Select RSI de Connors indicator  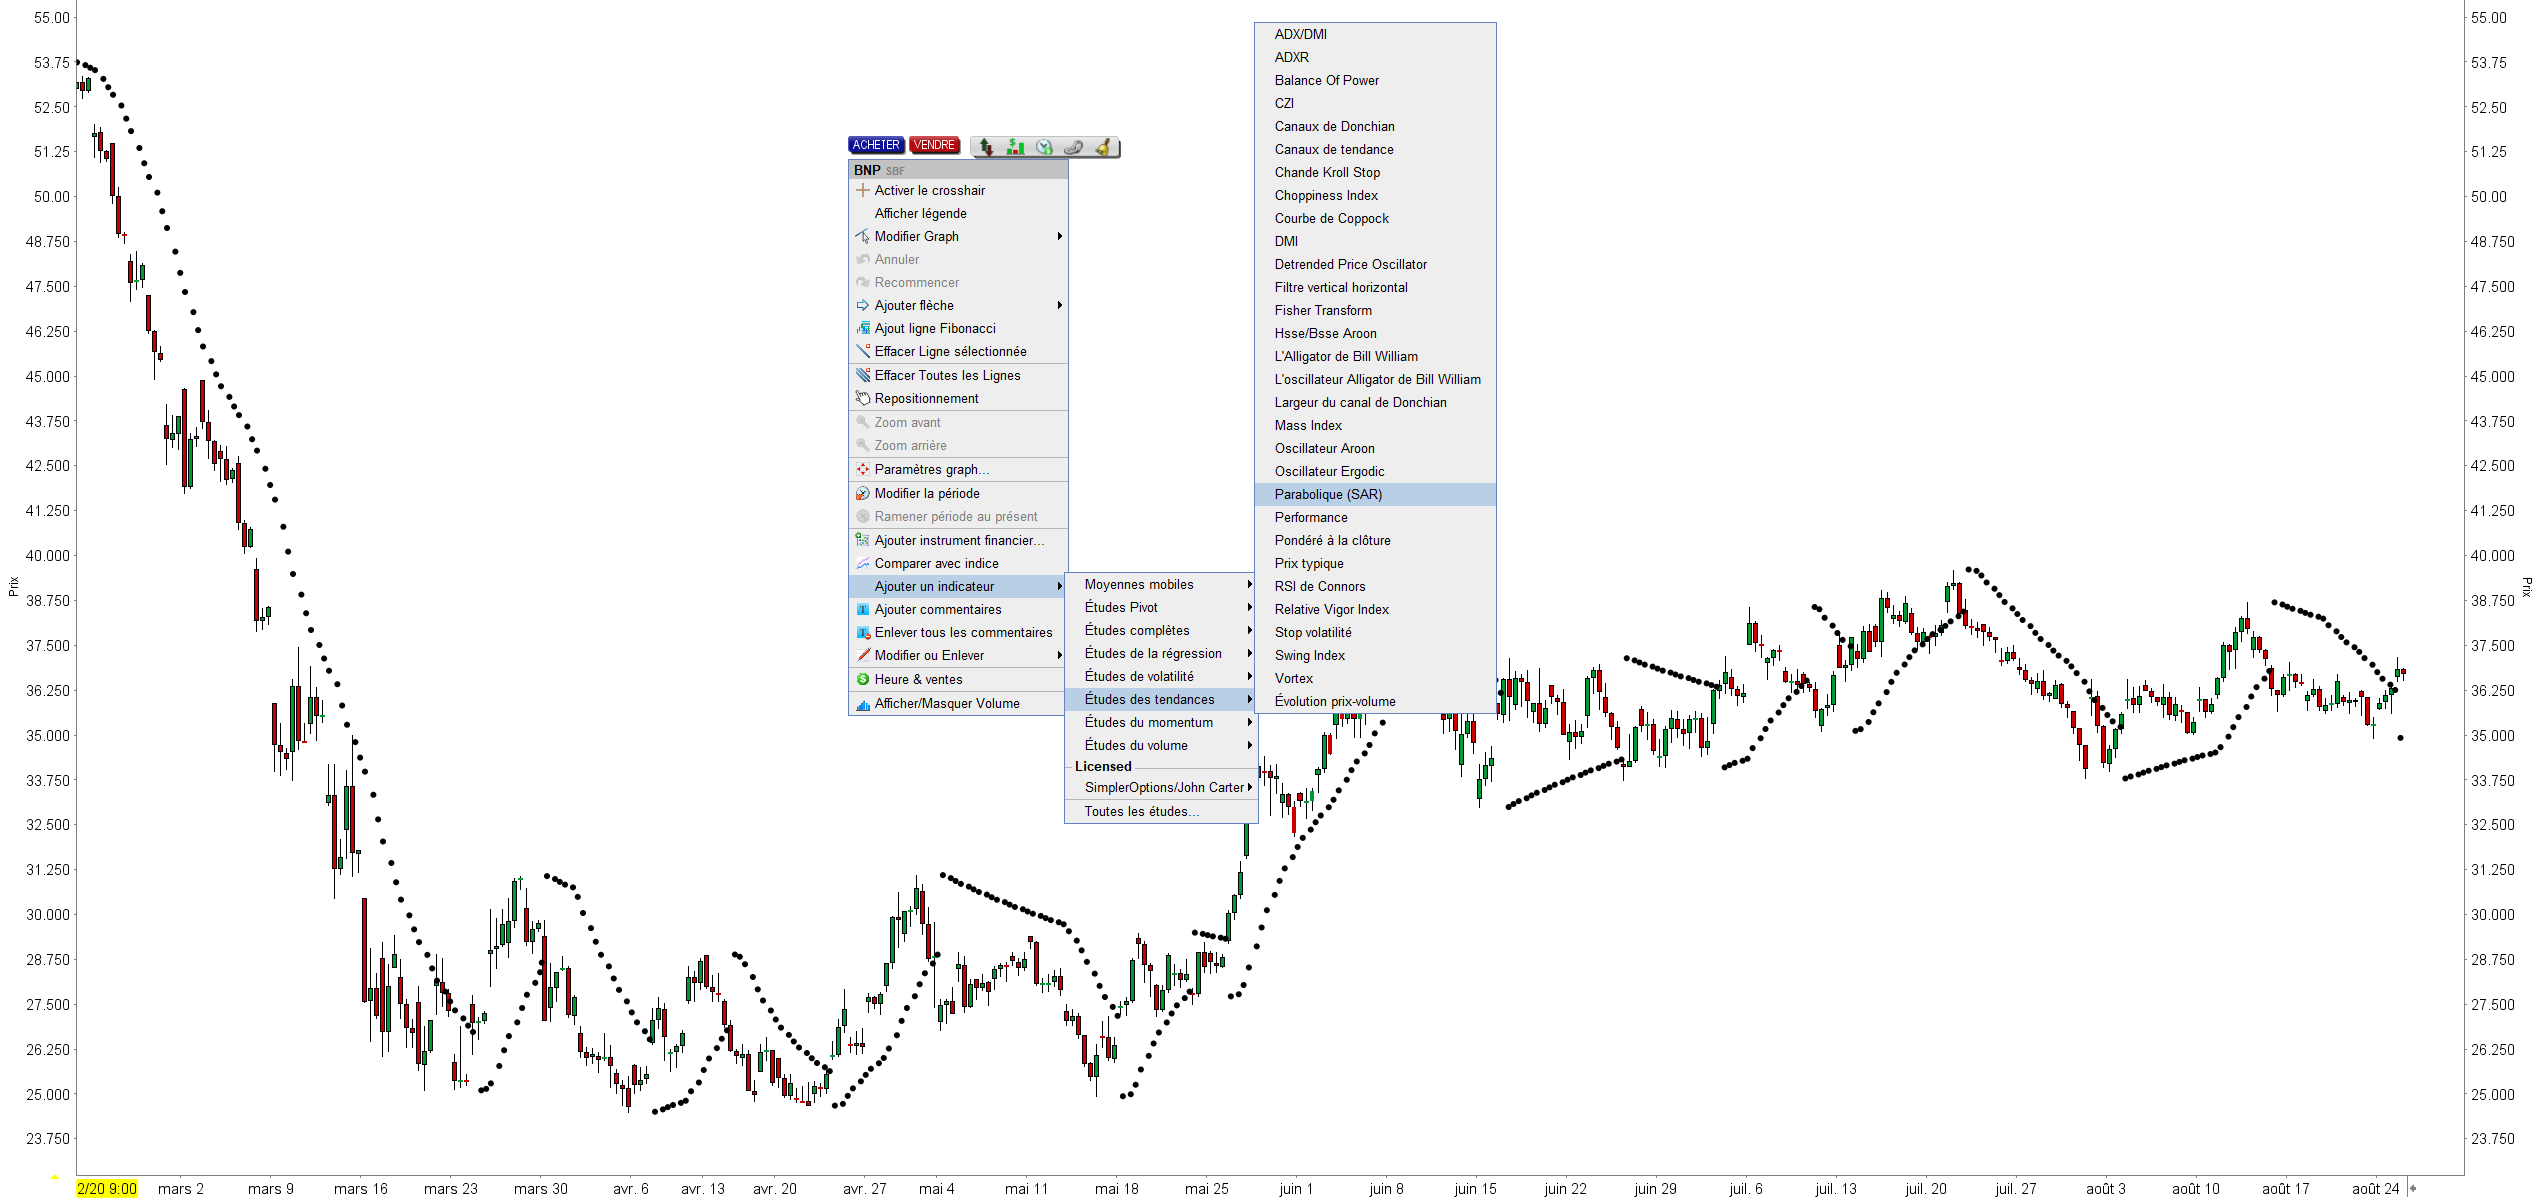point(1375,586)
